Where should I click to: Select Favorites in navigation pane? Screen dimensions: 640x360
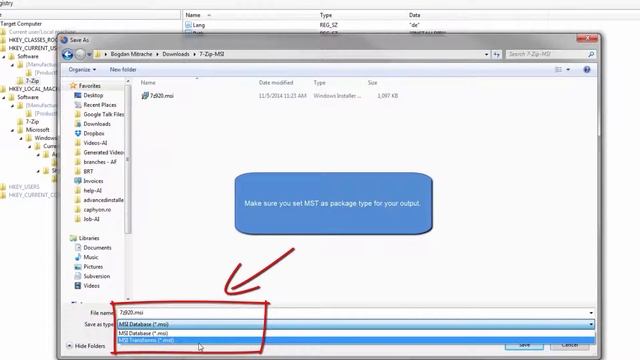click(89, 86)
